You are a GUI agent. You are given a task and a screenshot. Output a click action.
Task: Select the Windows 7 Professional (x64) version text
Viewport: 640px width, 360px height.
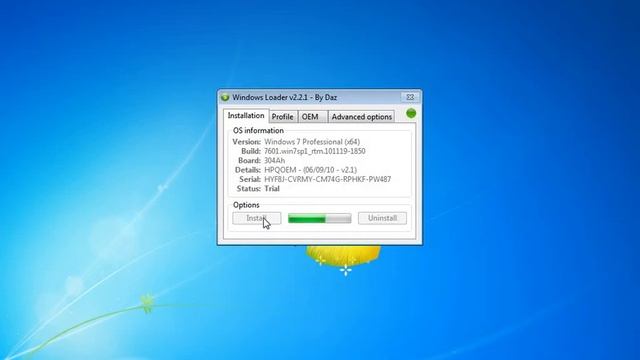click(x=312, y=142)
